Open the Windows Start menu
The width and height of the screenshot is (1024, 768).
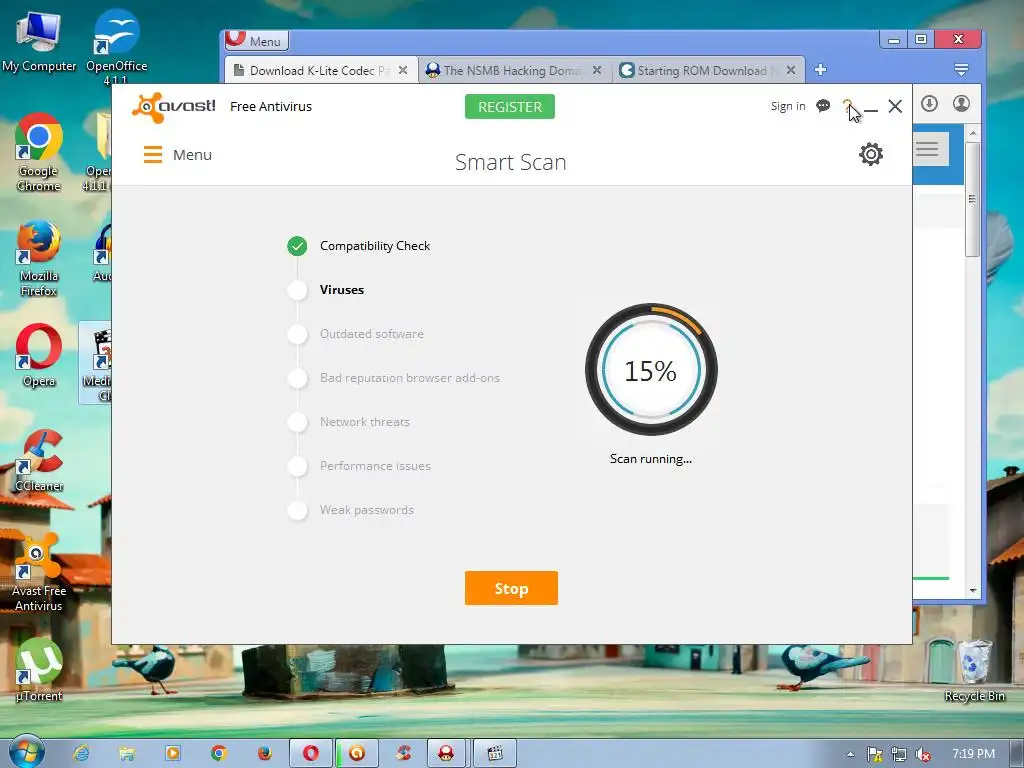(x=27, y=752)
